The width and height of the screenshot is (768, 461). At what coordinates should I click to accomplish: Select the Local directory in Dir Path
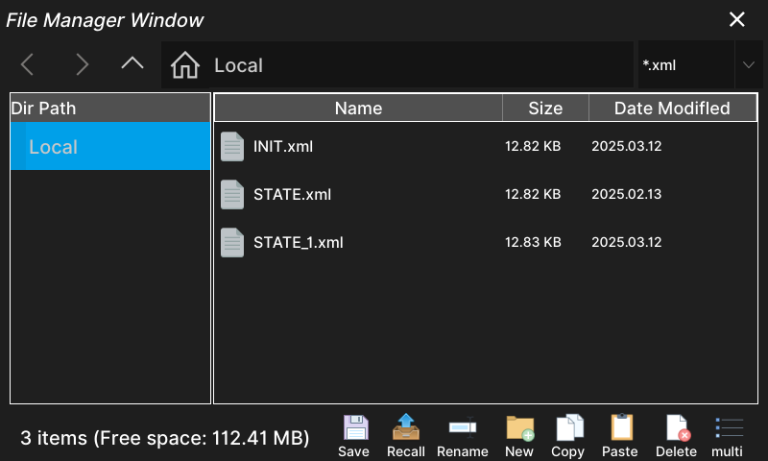tap(110, 147)
